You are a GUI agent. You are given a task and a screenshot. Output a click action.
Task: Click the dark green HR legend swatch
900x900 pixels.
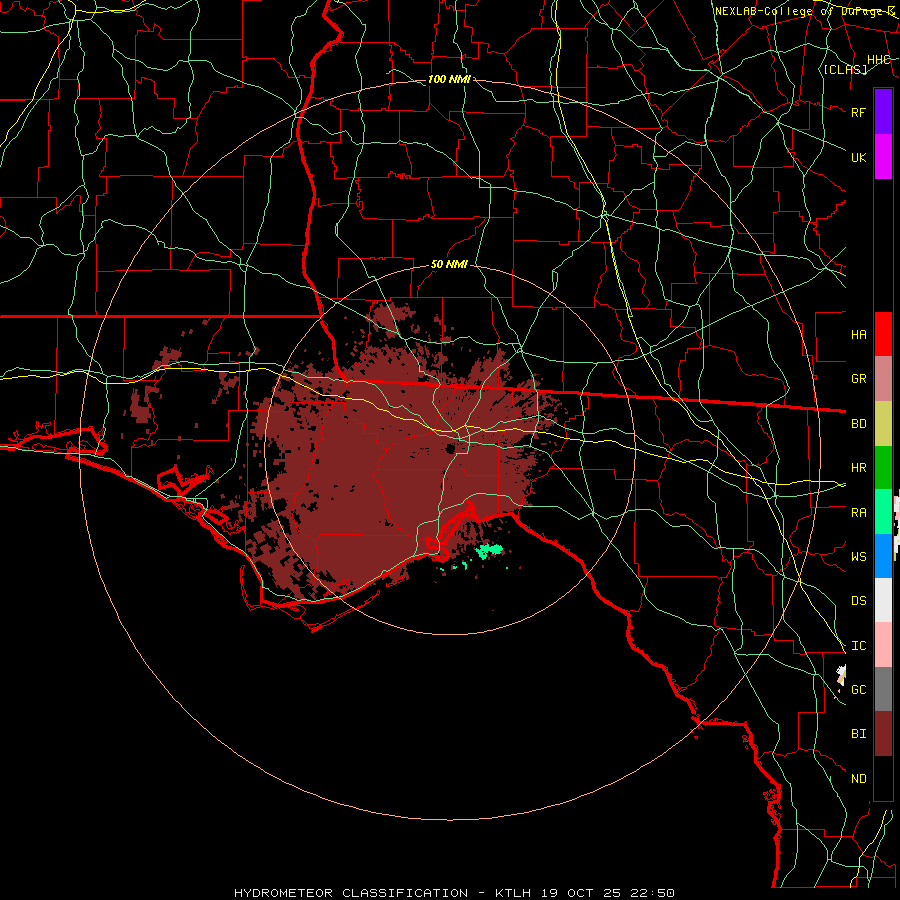click(x=883, y=467)
